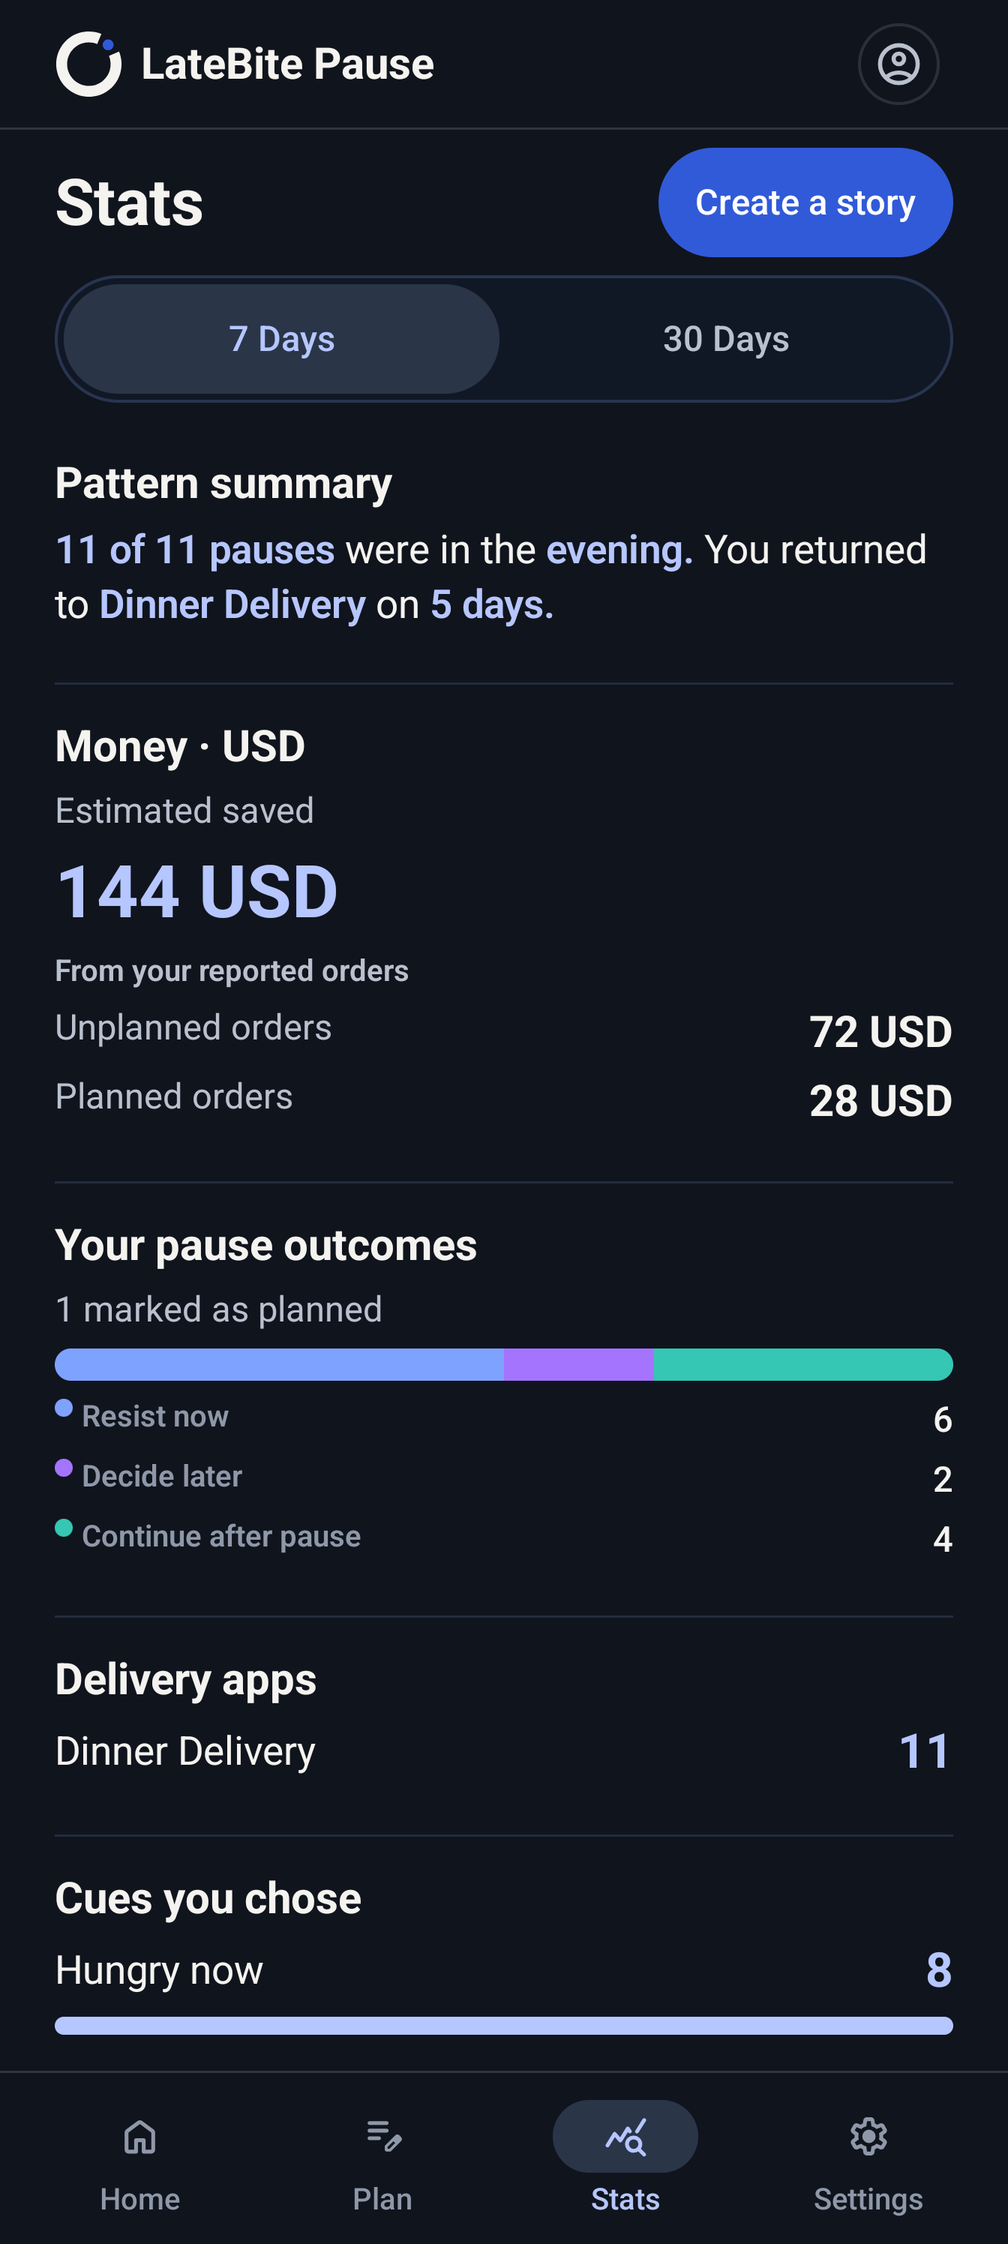Tap the Hungry now cue progress bar
The height and width of the screenshot is (2244, 1008).
click(504, 2026)
